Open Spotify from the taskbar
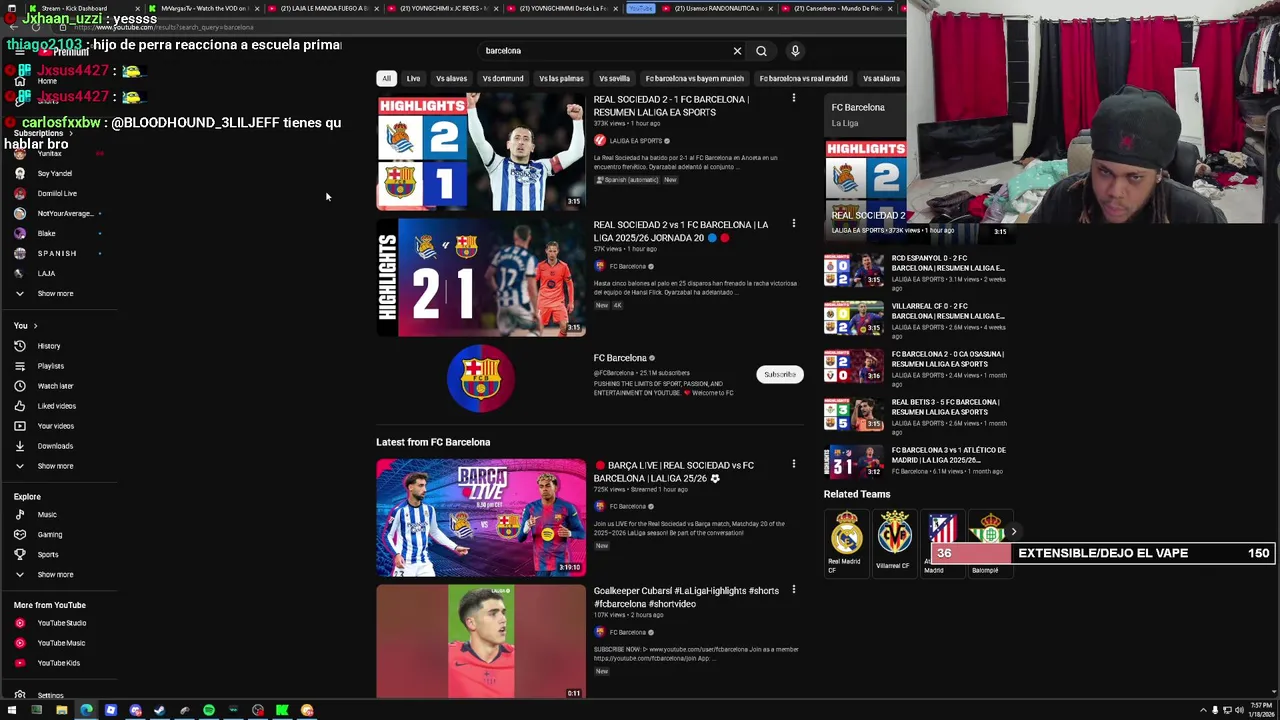The width and height of the screenshot is (1280, 720). click(209, 711)
